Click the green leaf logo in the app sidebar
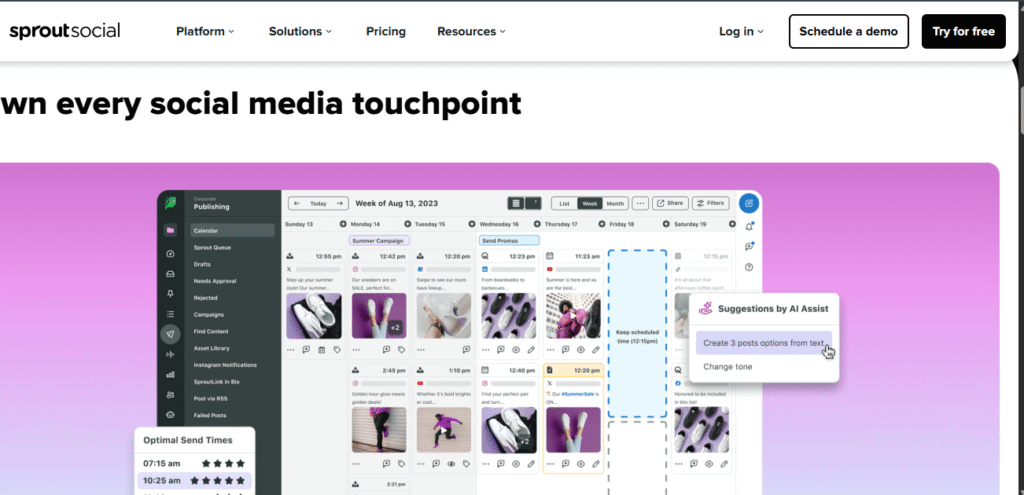This screenshot has height=495, width=1024. click(x=170, y=203)
